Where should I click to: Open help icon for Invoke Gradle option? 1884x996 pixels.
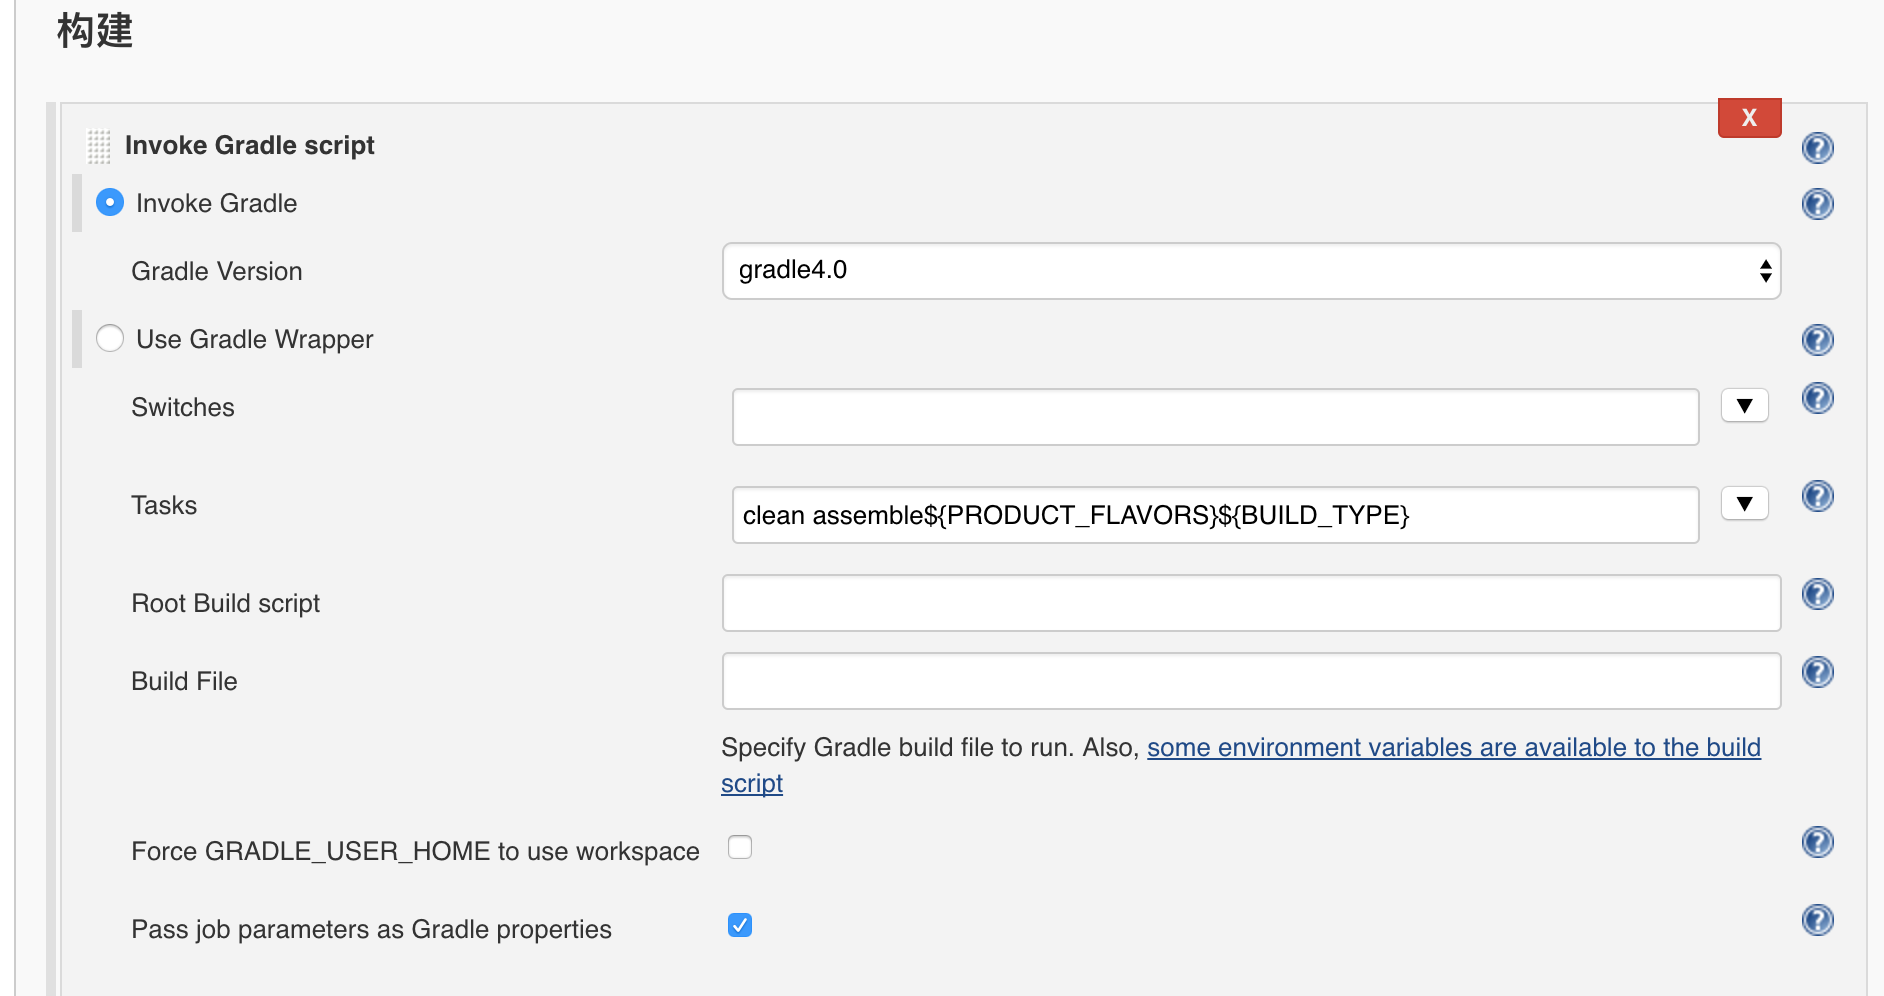(1817, 204)
